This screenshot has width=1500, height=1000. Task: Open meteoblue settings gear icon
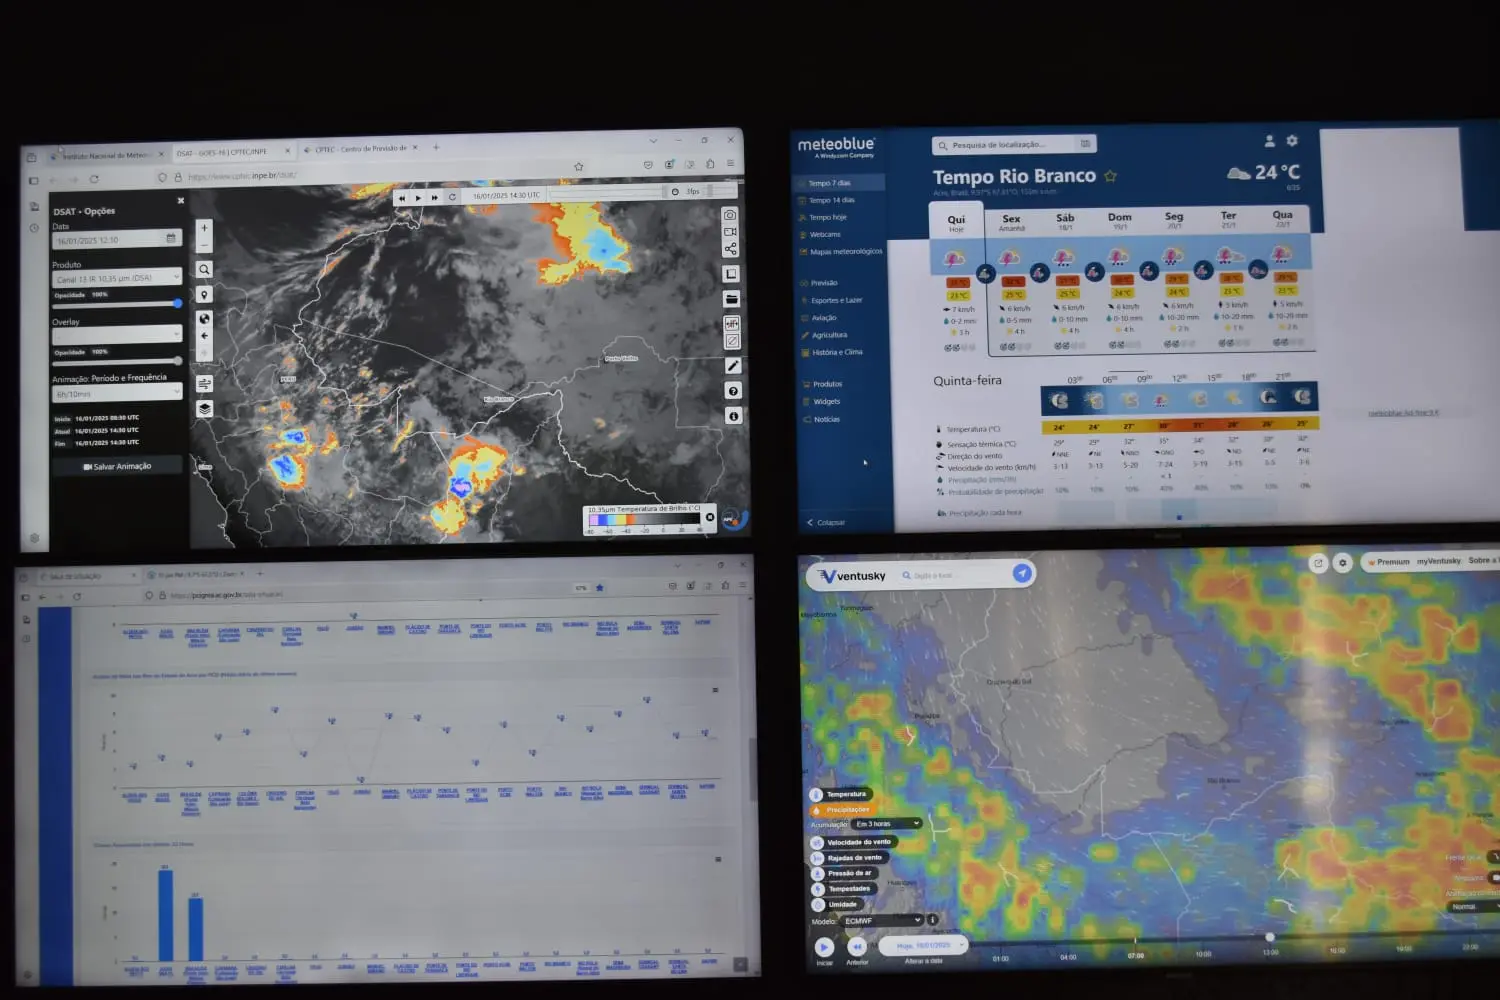[1292, 141]
